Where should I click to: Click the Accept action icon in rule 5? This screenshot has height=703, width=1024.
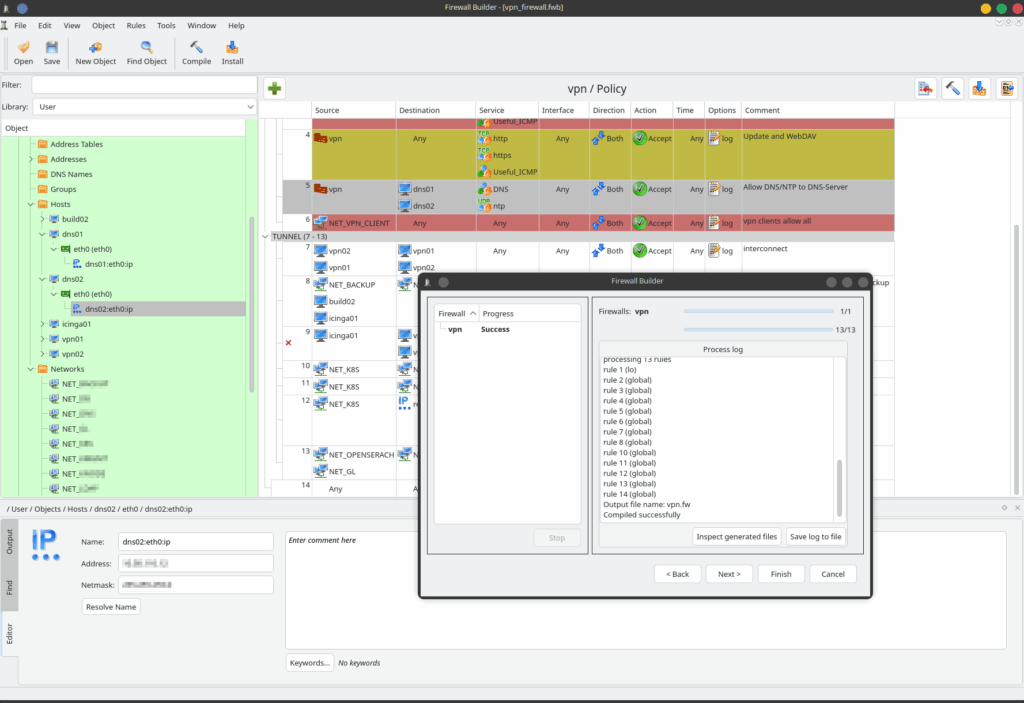[640, 189]
